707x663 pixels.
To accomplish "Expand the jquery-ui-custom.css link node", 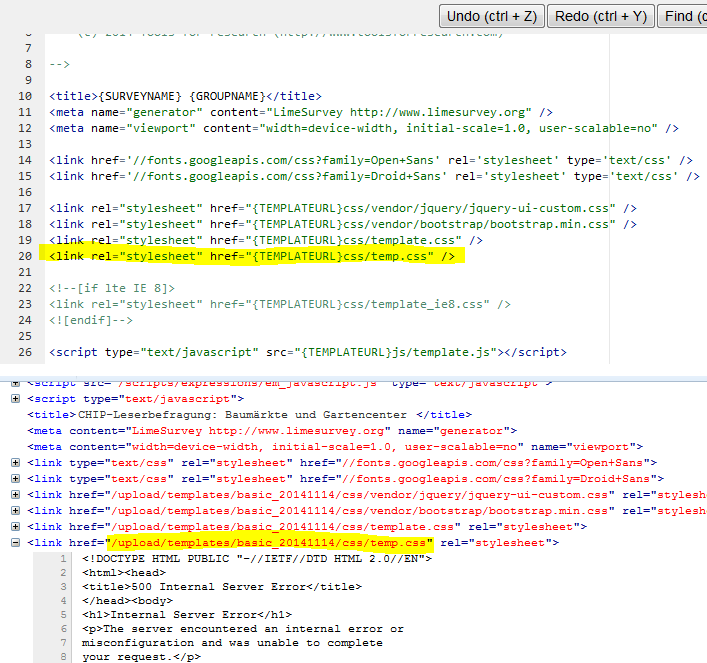I will click(x=16, y=494).
